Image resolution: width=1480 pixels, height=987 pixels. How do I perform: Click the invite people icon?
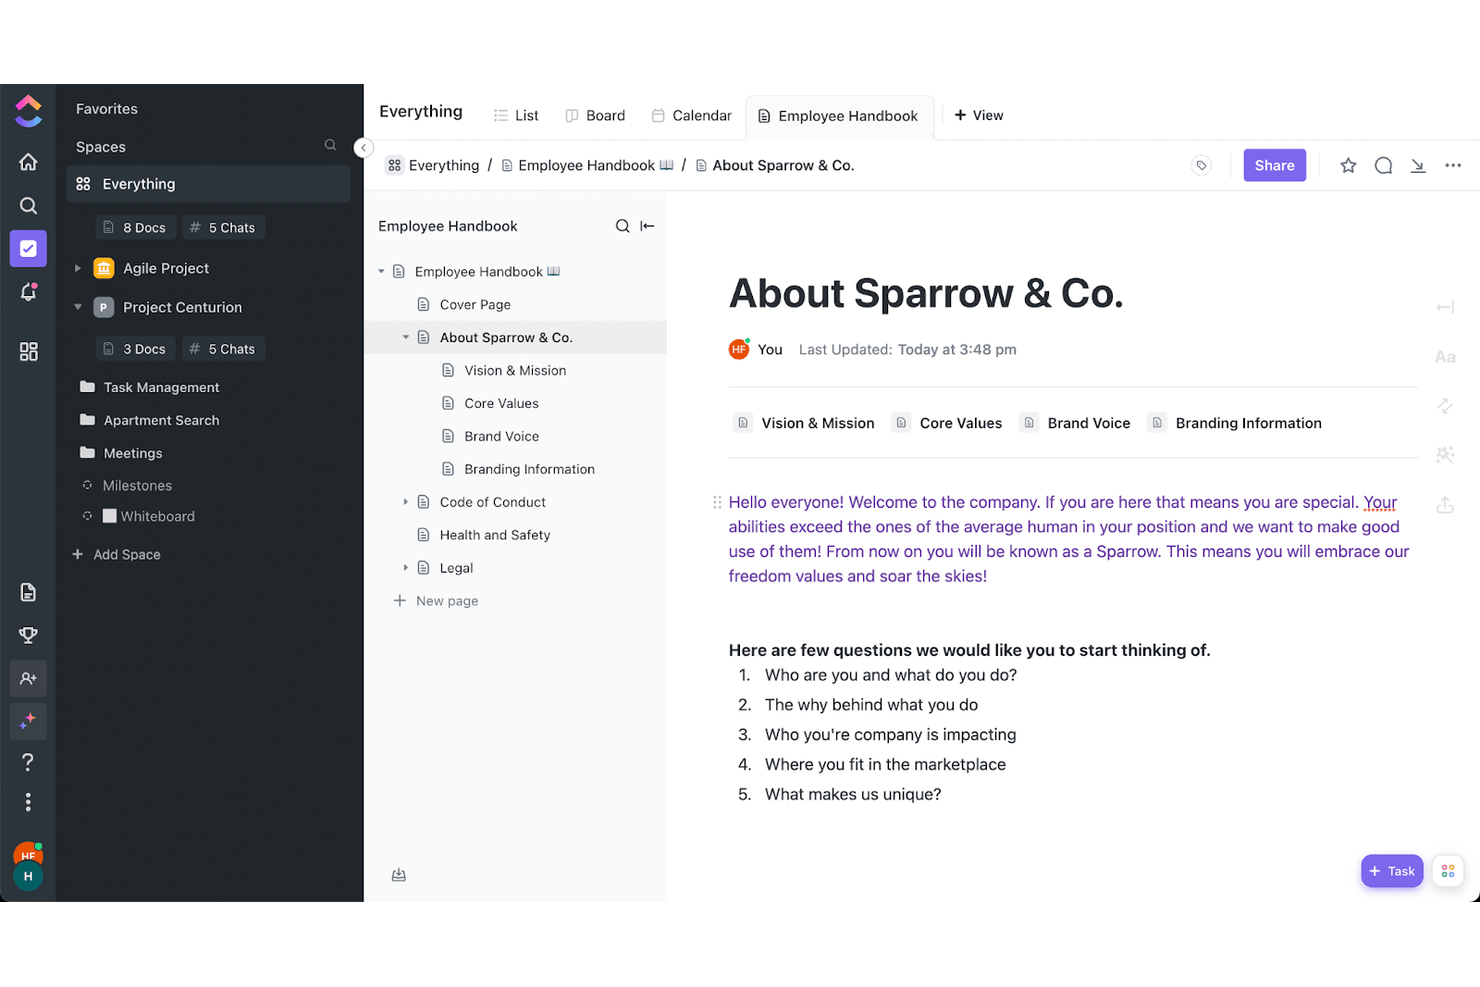(28, 678)
